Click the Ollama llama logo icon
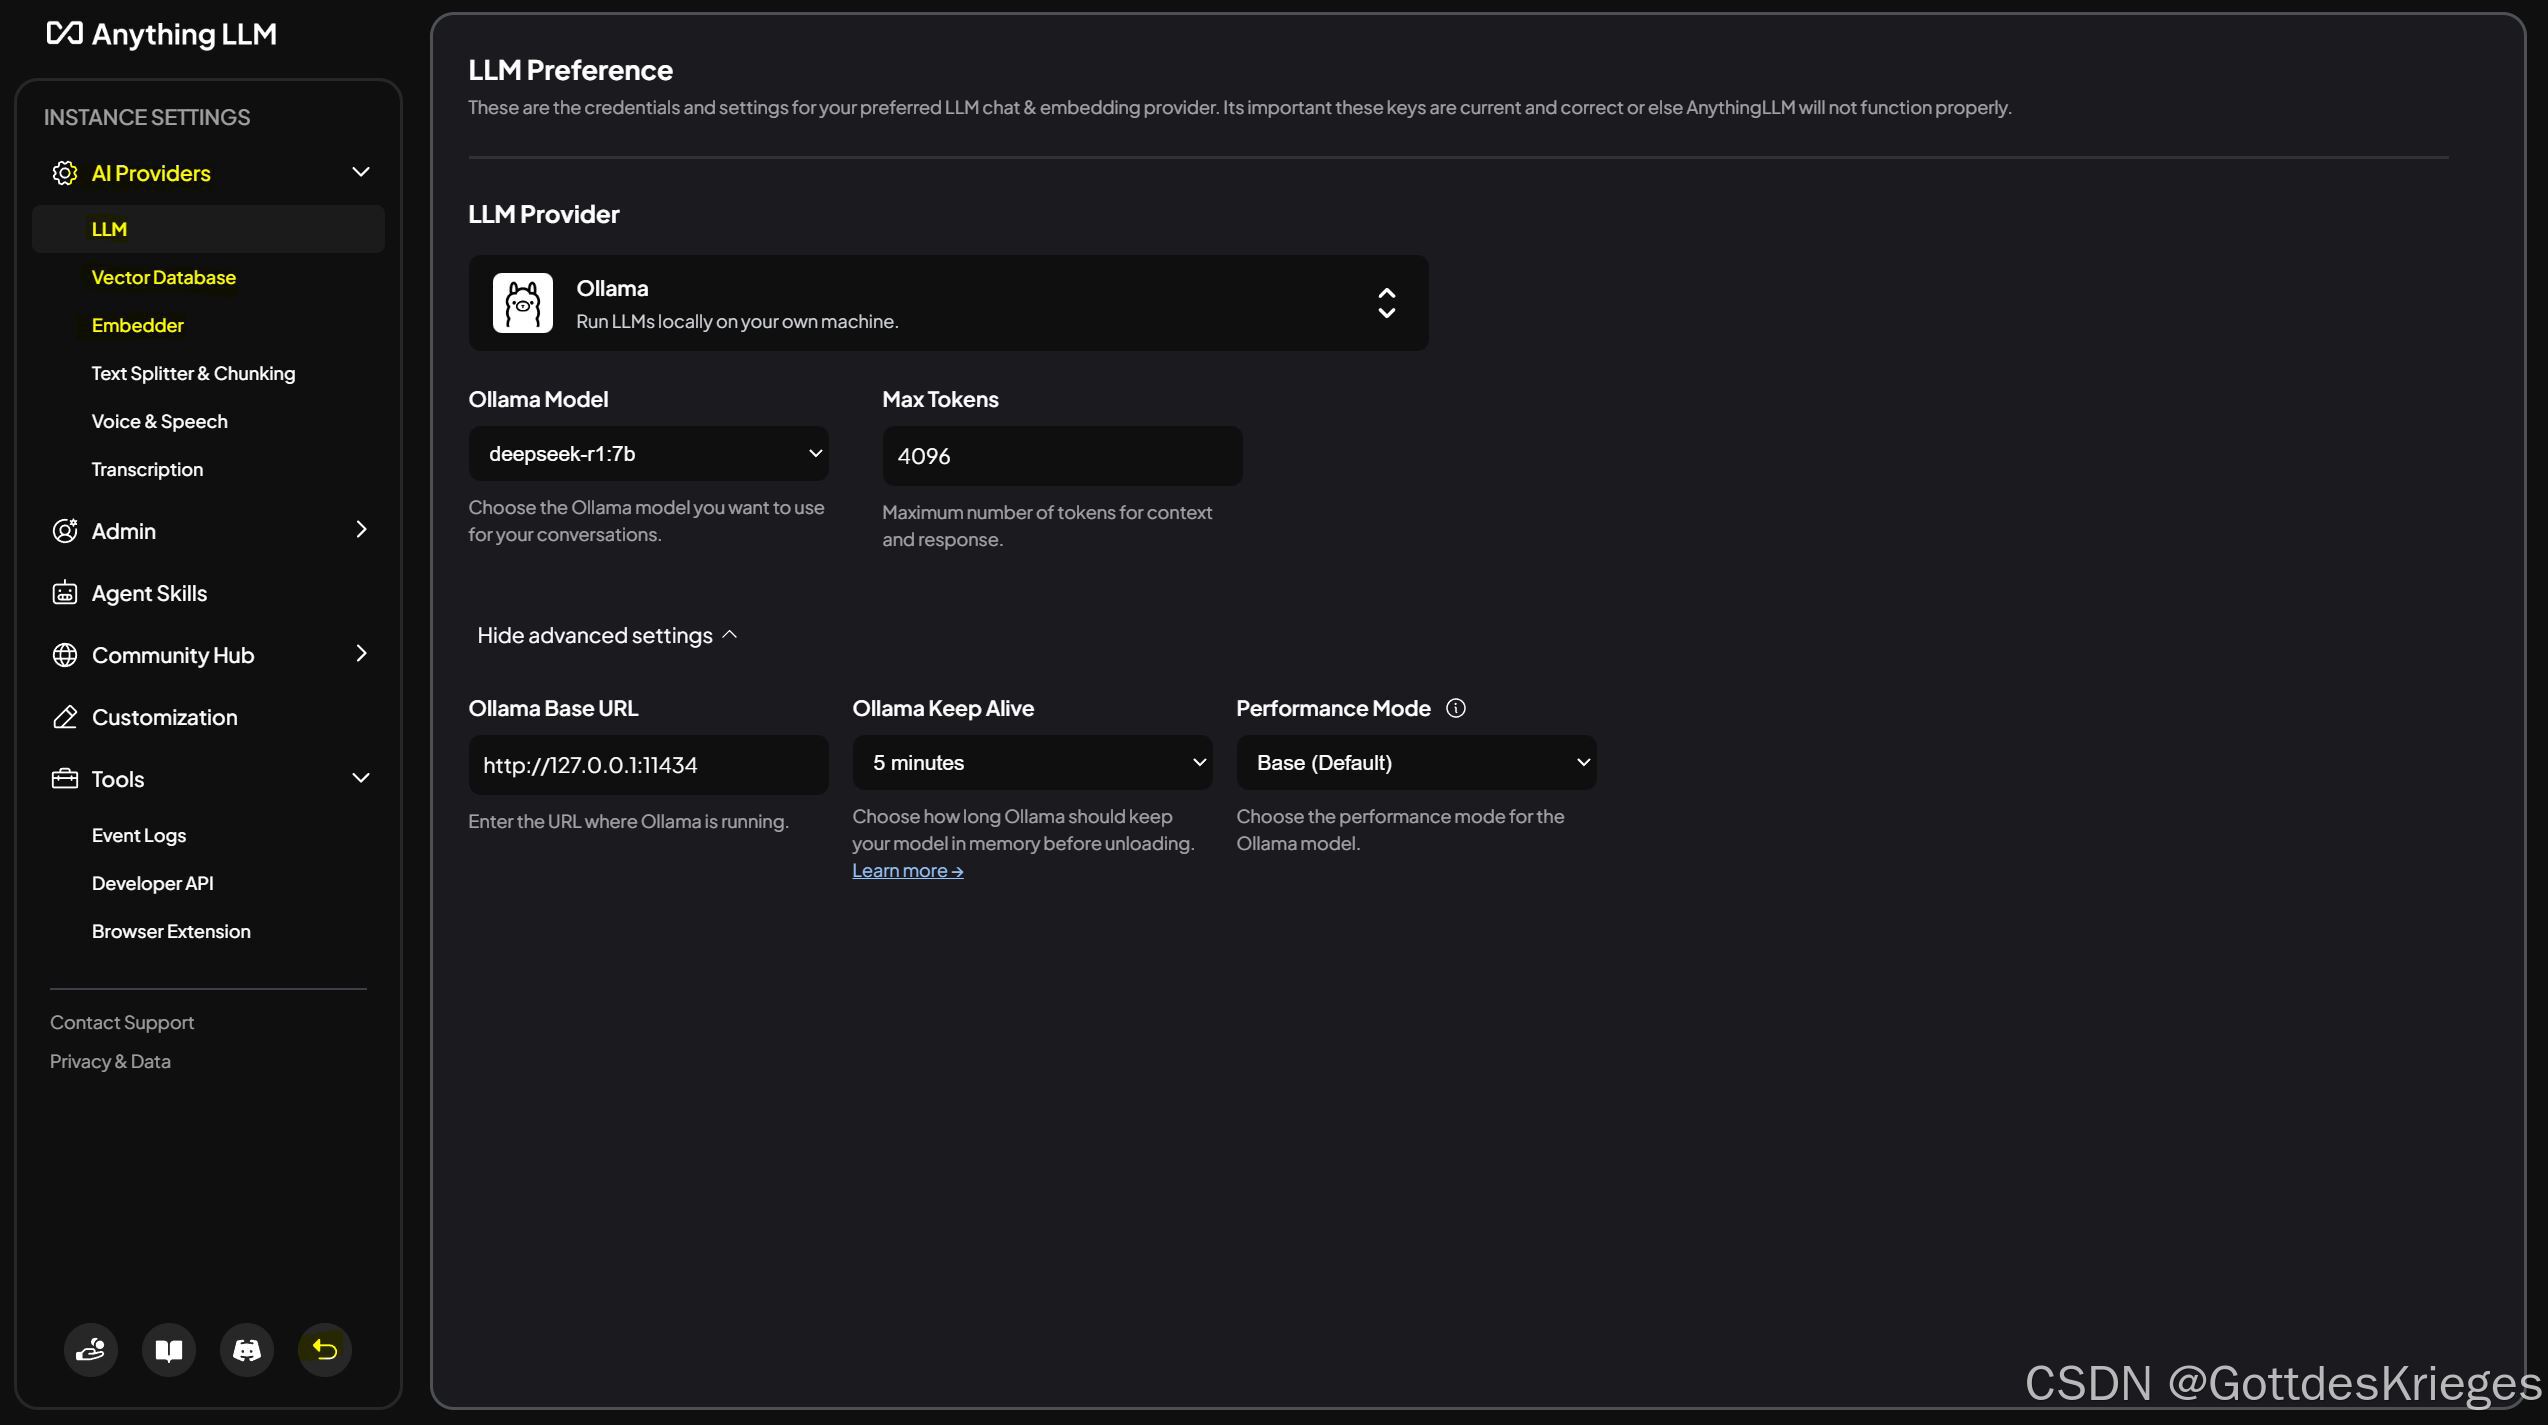The width and height of the screenshot is (2548, 1425). [x=522, y=303]
